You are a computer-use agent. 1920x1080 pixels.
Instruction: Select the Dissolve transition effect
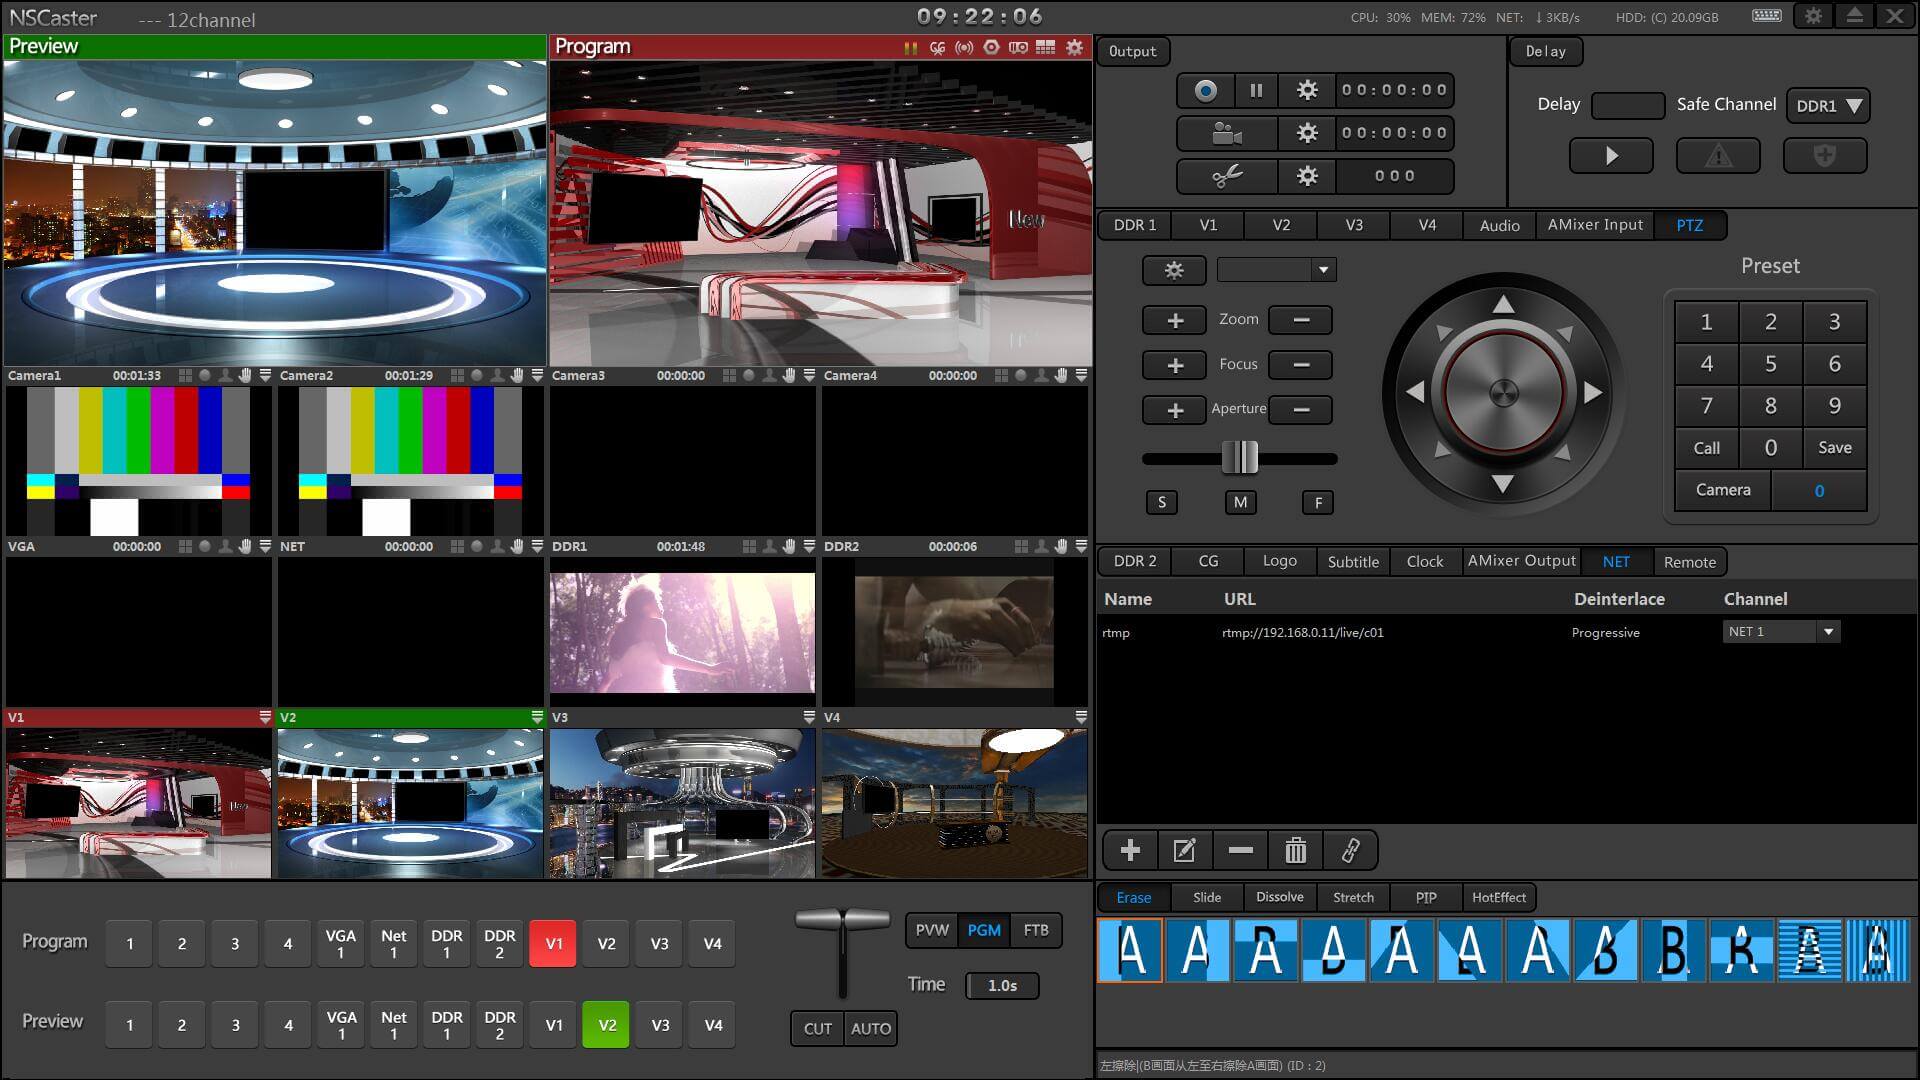(1276, 897)
